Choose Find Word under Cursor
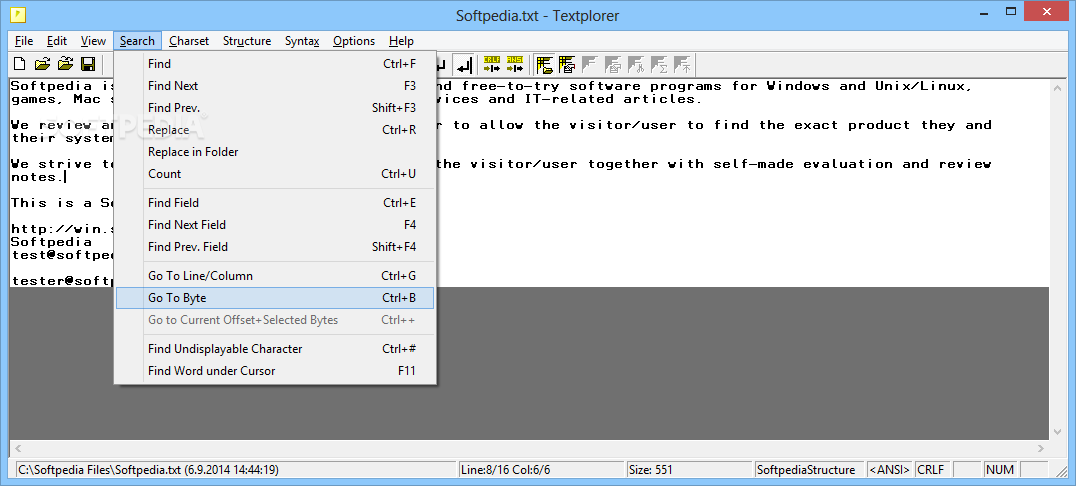Image resolution: width=1076 pixels, height=486 pixels. (x=275, y=371)
